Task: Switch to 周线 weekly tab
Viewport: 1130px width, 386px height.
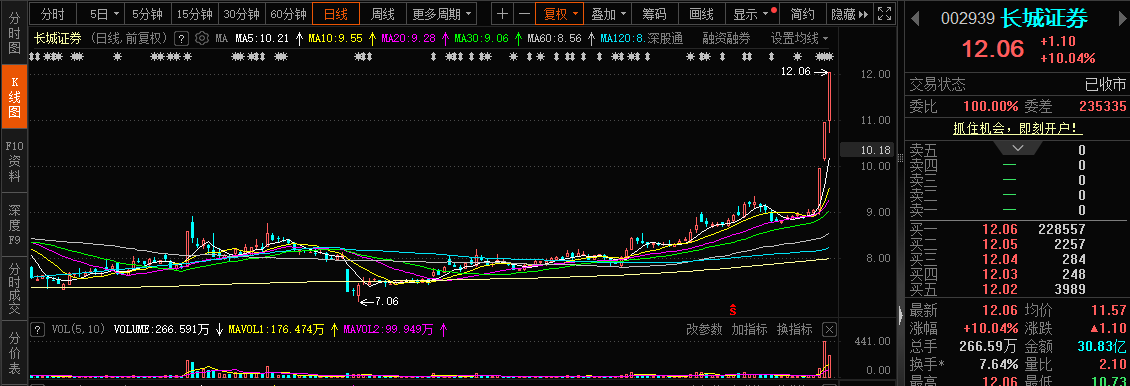Action: pos(383,14)
